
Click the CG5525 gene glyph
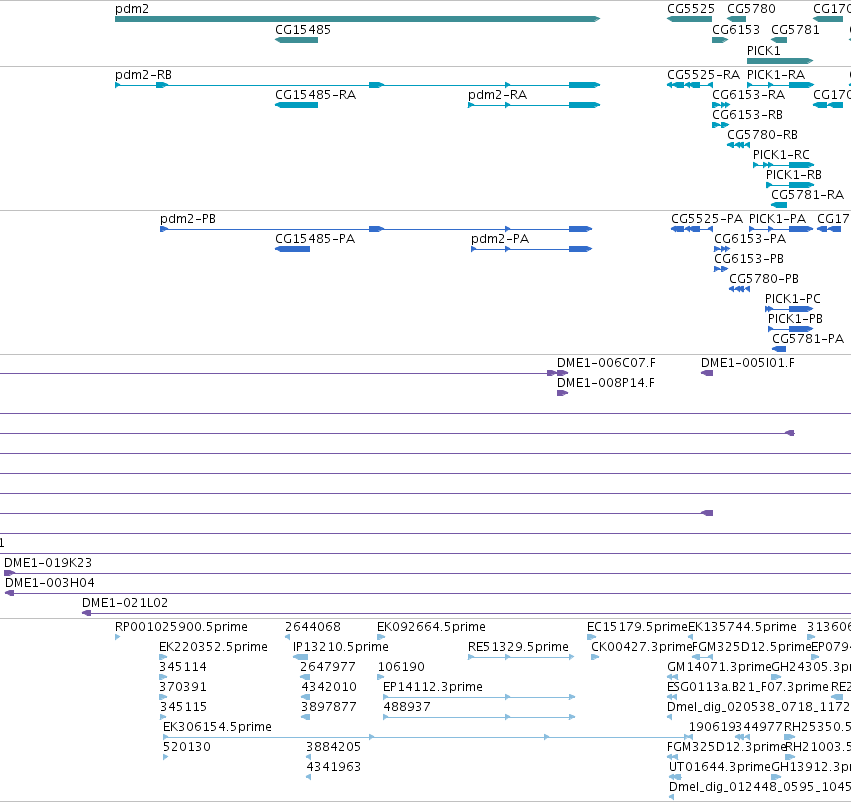pos(689,19)
